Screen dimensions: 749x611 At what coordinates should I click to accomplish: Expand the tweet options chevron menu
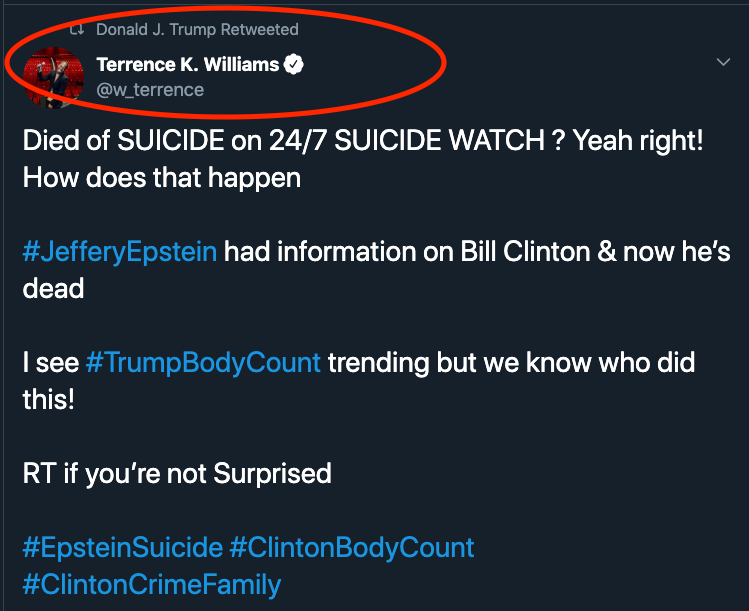click(x=725, y=63)
